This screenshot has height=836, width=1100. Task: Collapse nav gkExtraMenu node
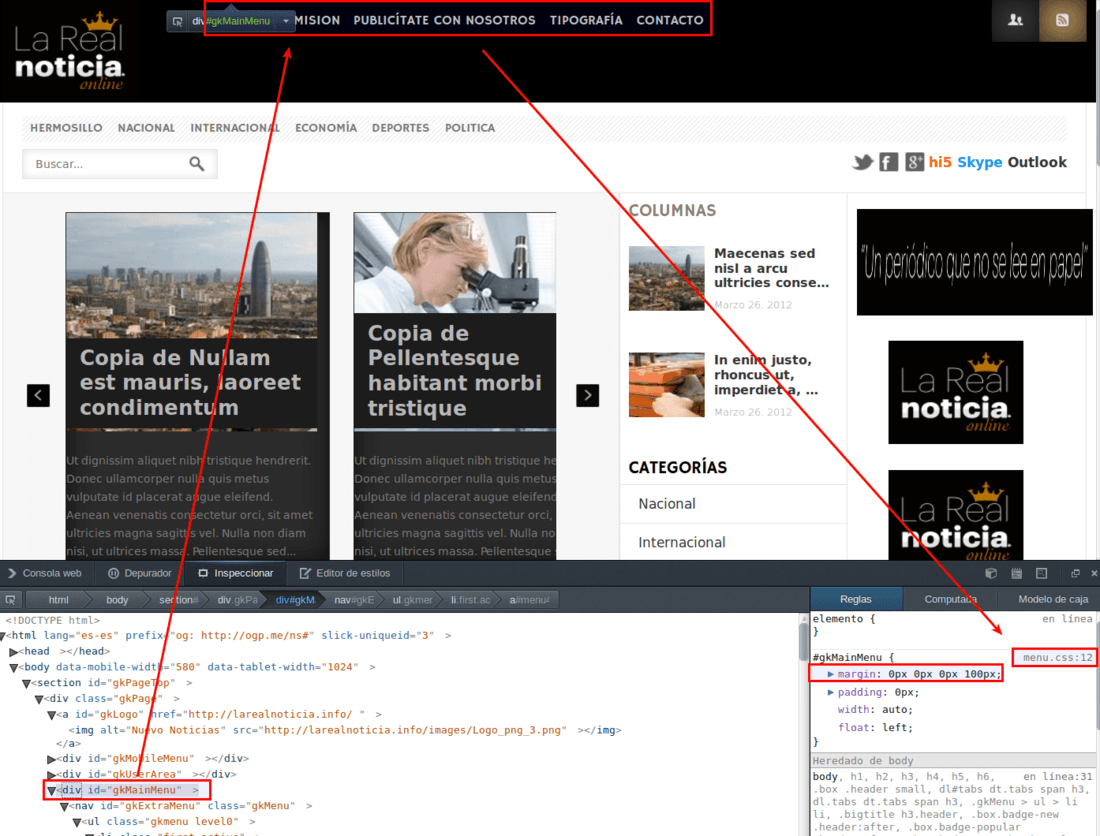64,807
